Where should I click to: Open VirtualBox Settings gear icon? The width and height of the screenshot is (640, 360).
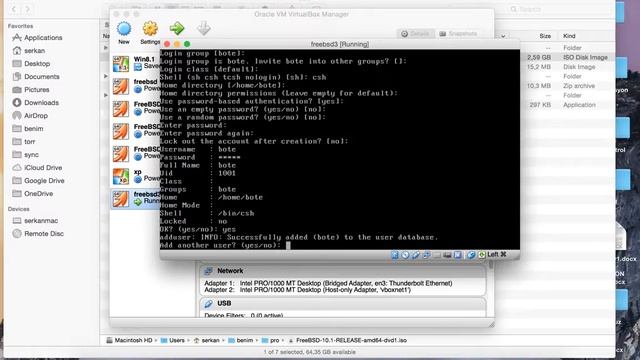[x=150, y=29]
